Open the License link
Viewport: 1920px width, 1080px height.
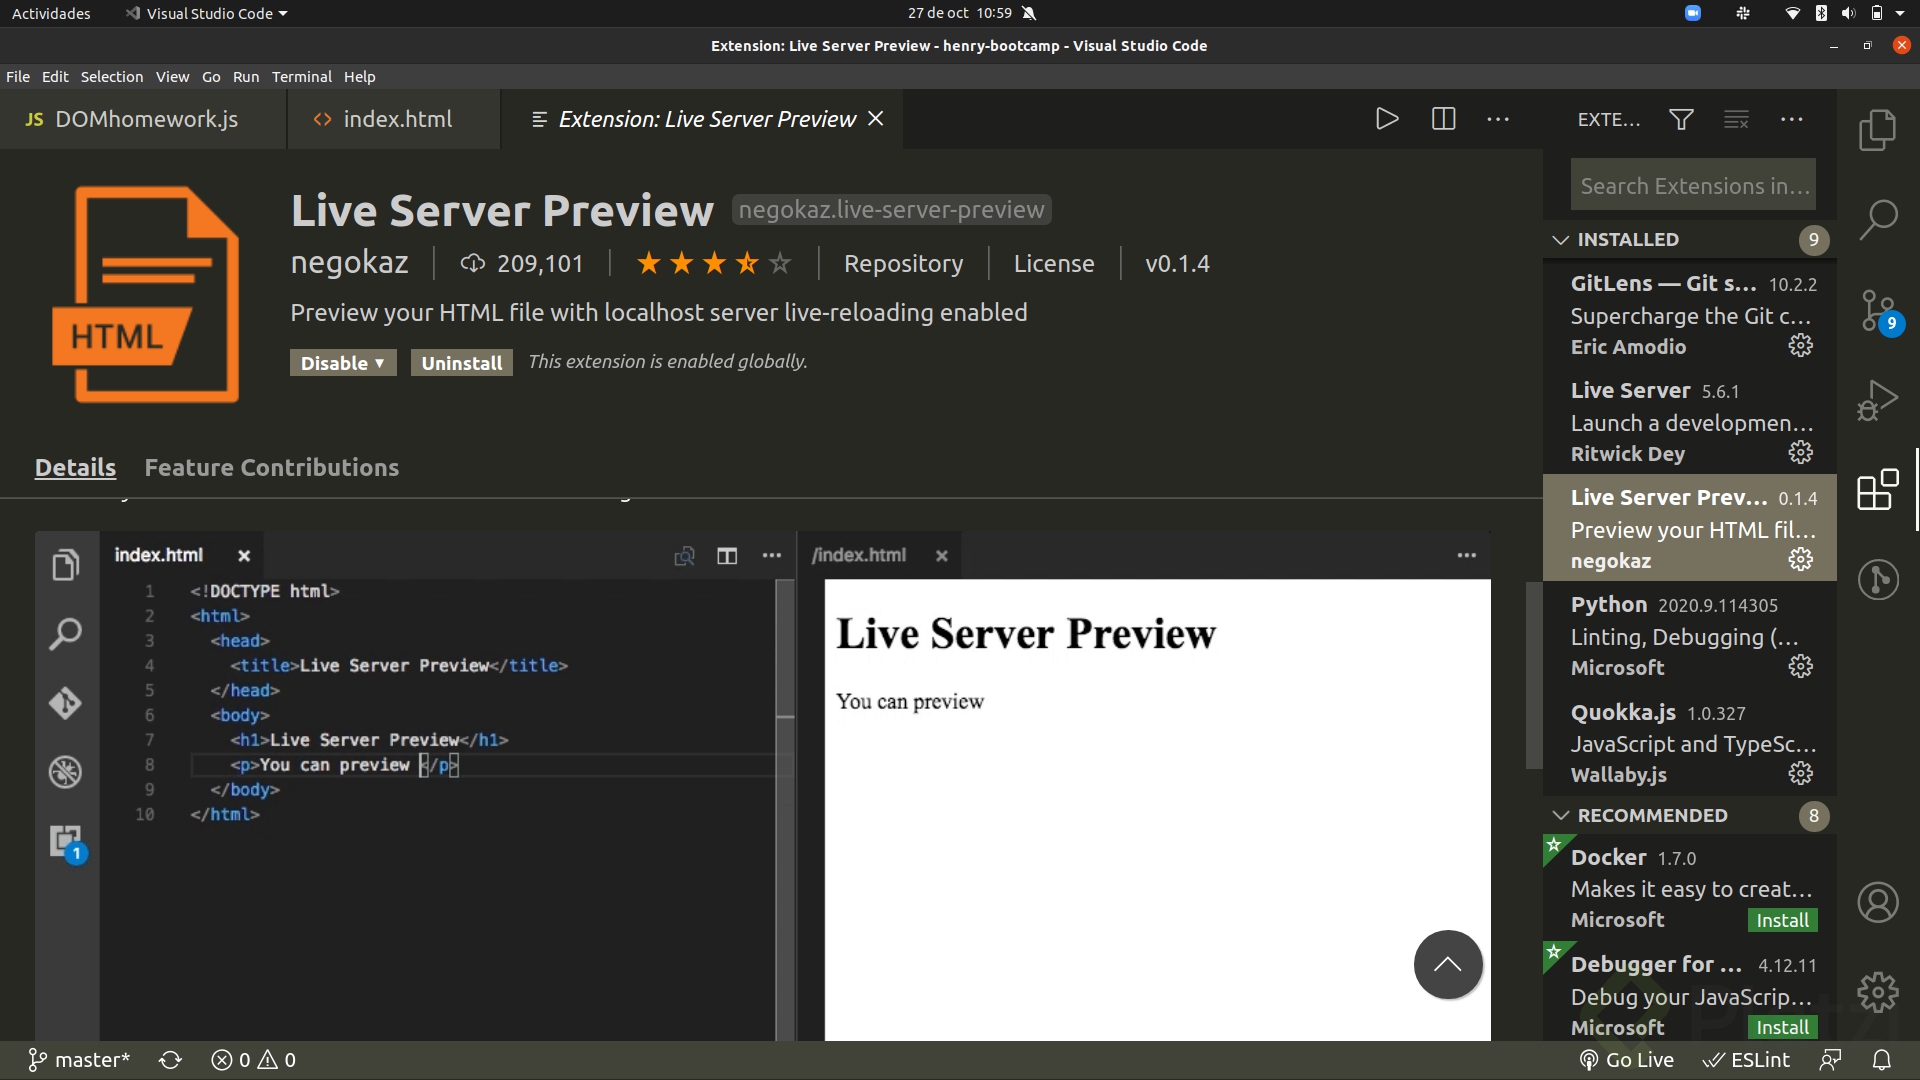[x=1054, y=264]
